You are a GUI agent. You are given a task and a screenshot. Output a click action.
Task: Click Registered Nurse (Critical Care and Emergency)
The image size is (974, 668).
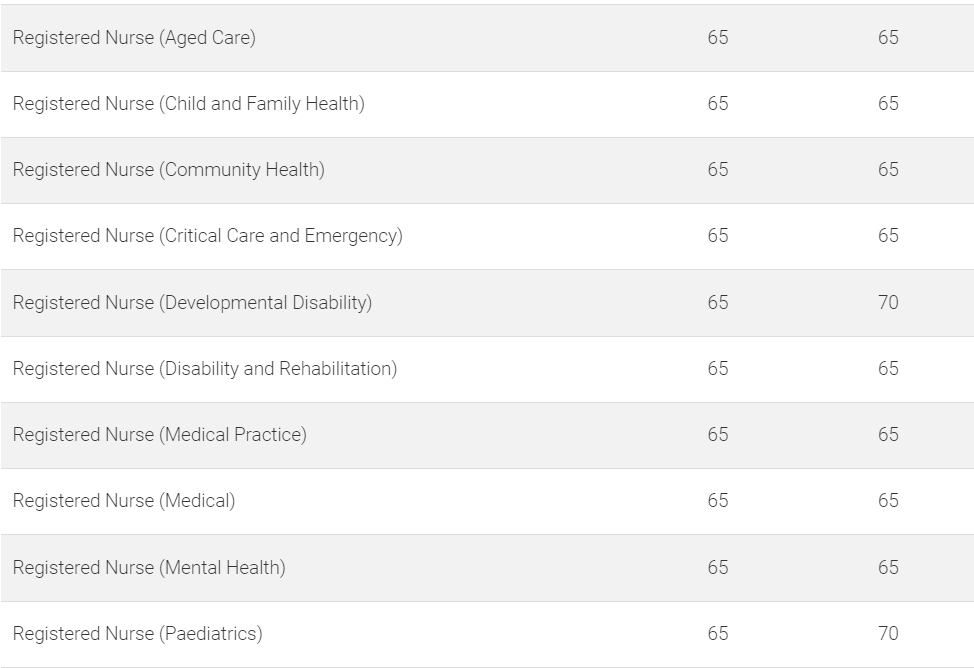[x=208, y=236]
